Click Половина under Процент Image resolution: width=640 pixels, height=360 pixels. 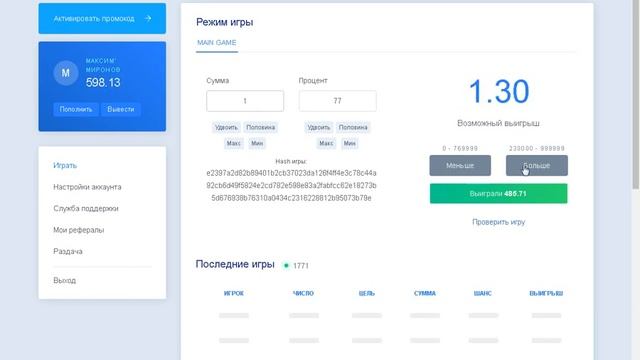pos(353,127)
